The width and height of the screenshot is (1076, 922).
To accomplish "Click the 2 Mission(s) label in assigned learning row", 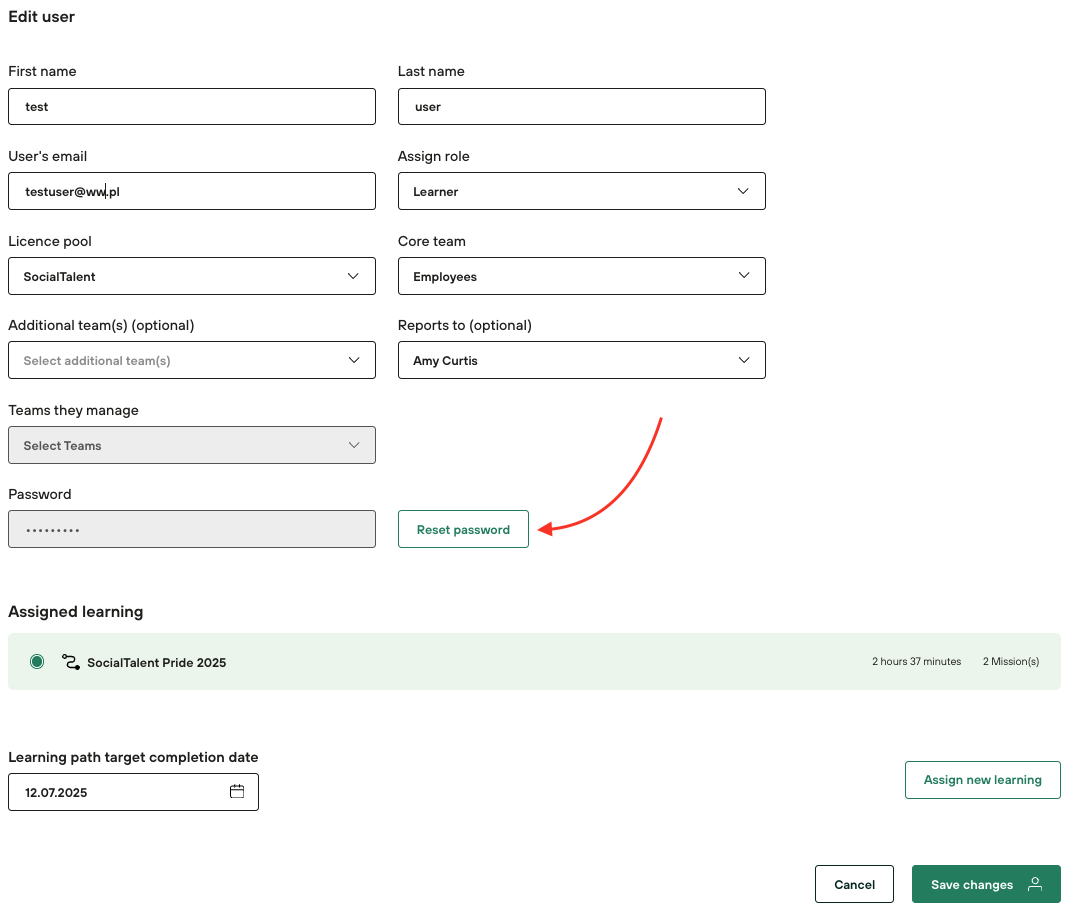I will pos(1010,662).
